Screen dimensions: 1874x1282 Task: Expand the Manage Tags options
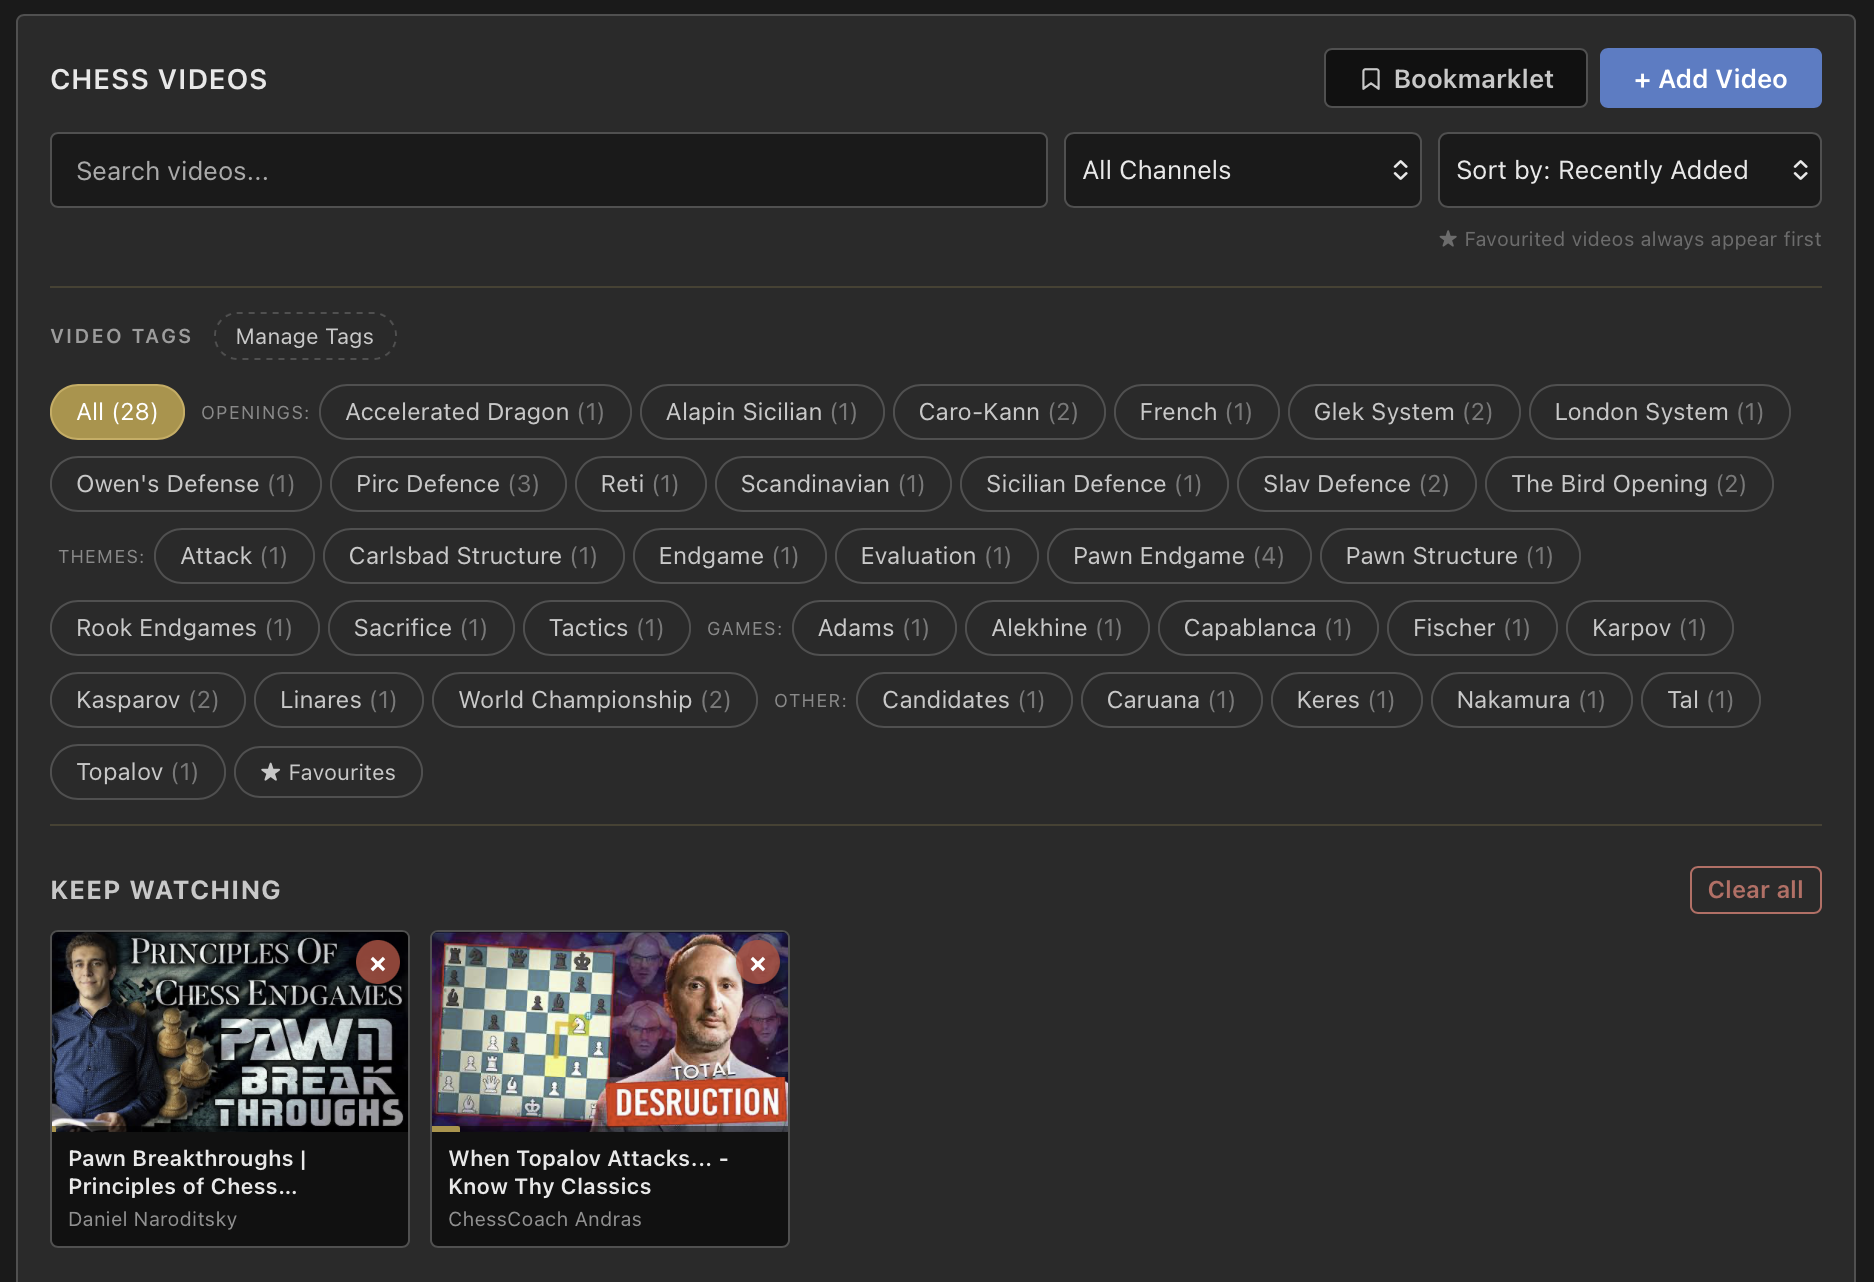[x=304, y=336]
